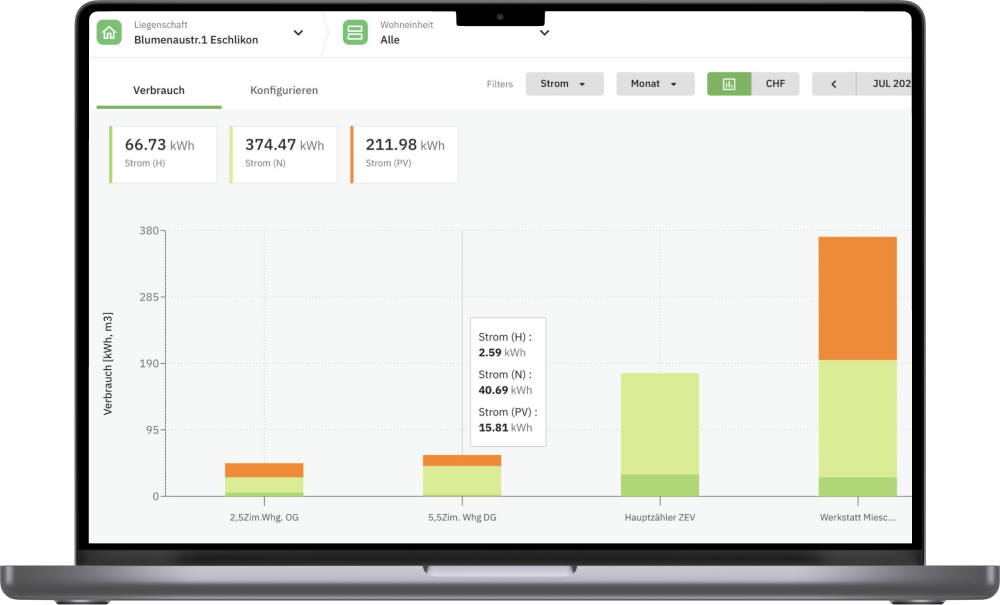Click the Filters label

(x=499, y=84)
